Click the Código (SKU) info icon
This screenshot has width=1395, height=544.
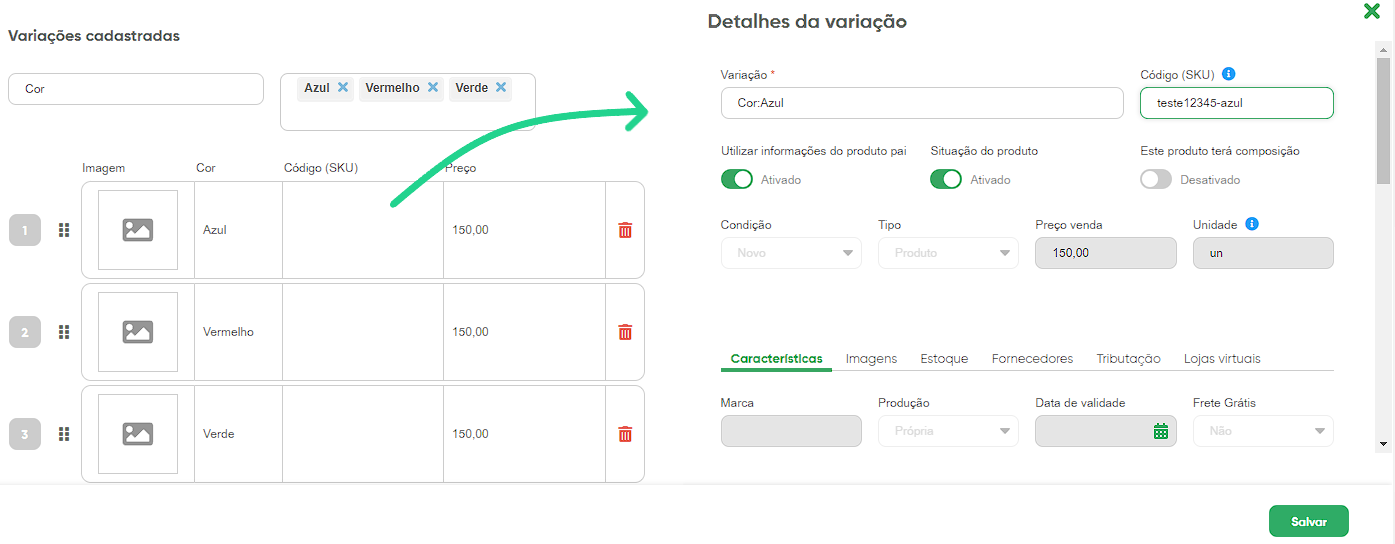(1229, 74)
